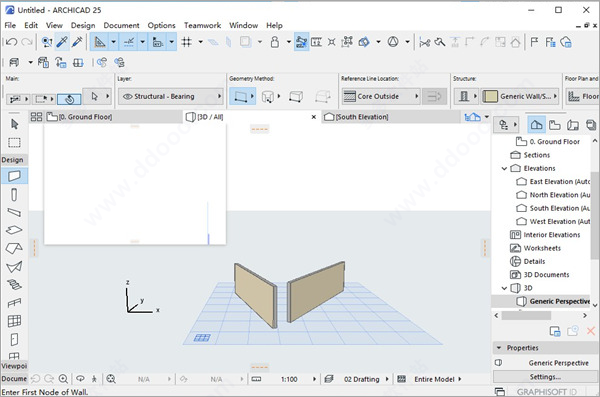Open the Design menu

pos(83,25)
